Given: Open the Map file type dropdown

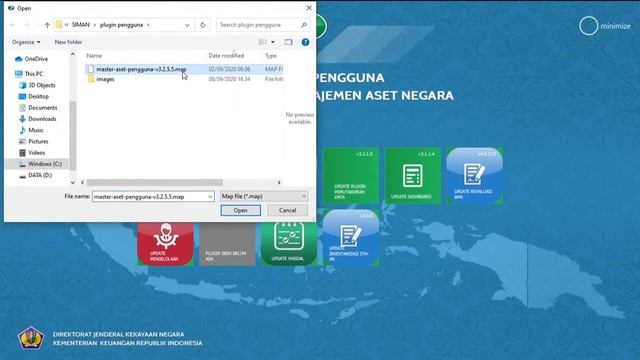Looking at the screenshot, I should (264, 196).
